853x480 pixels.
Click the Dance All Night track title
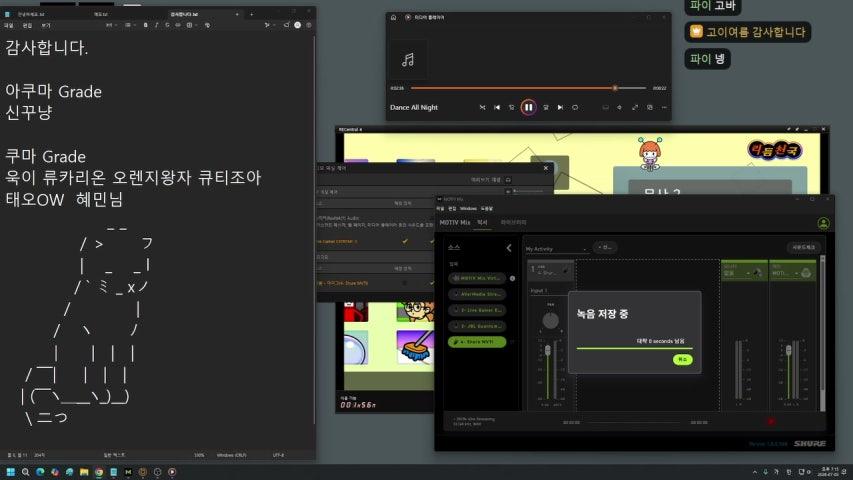pos(414,108)
